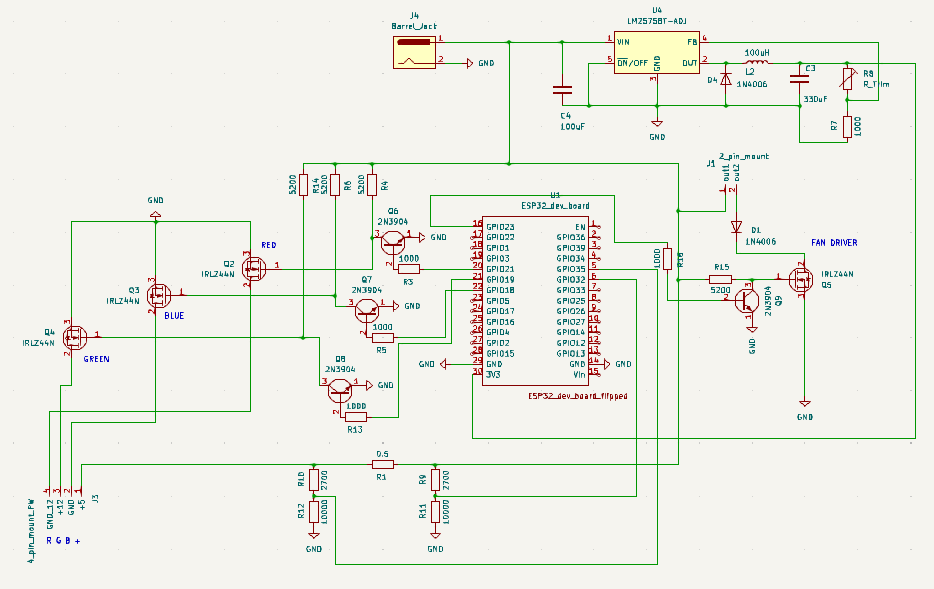Select the R1 0.5 ohm resistor
This screenshot has height=589, width=934.
click(382, 465)
